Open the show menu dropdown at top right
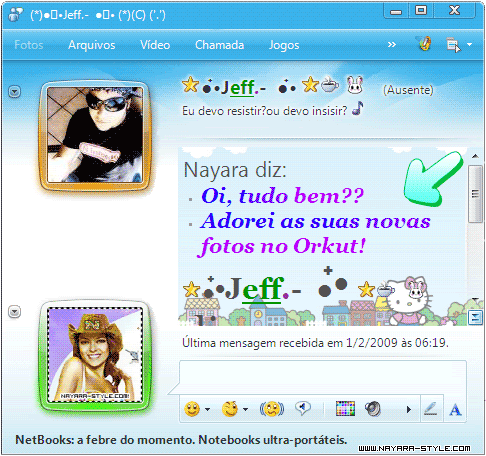 (x=459, y=45)
